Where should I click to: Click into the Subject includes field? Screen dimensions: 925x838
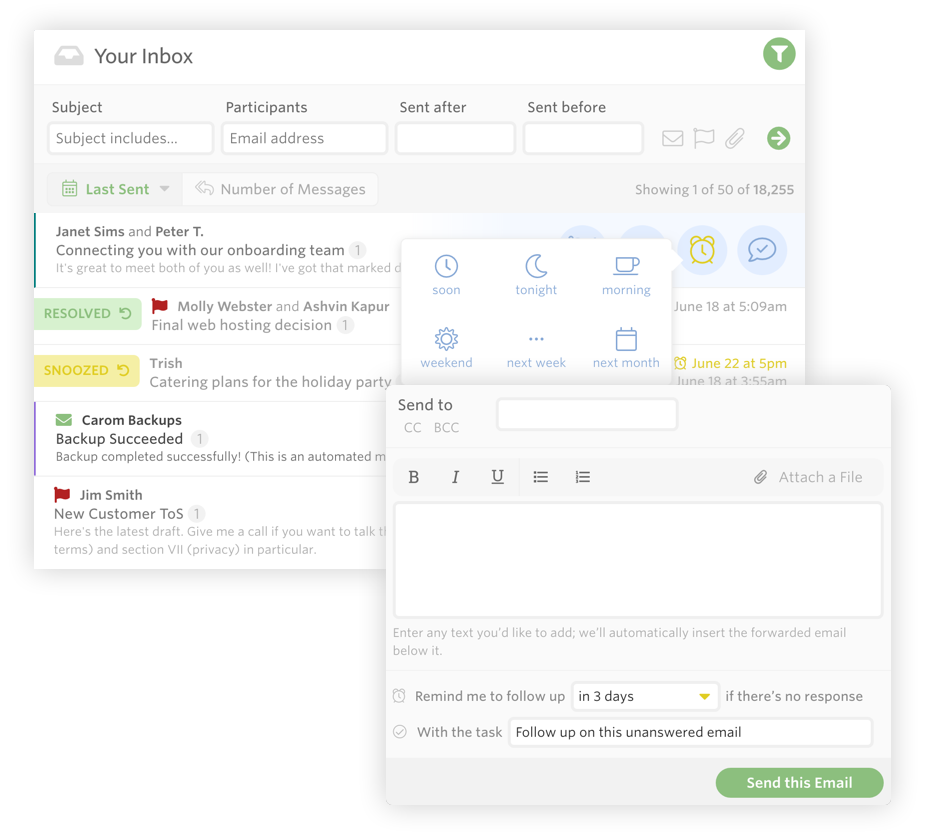pos(130,139)
